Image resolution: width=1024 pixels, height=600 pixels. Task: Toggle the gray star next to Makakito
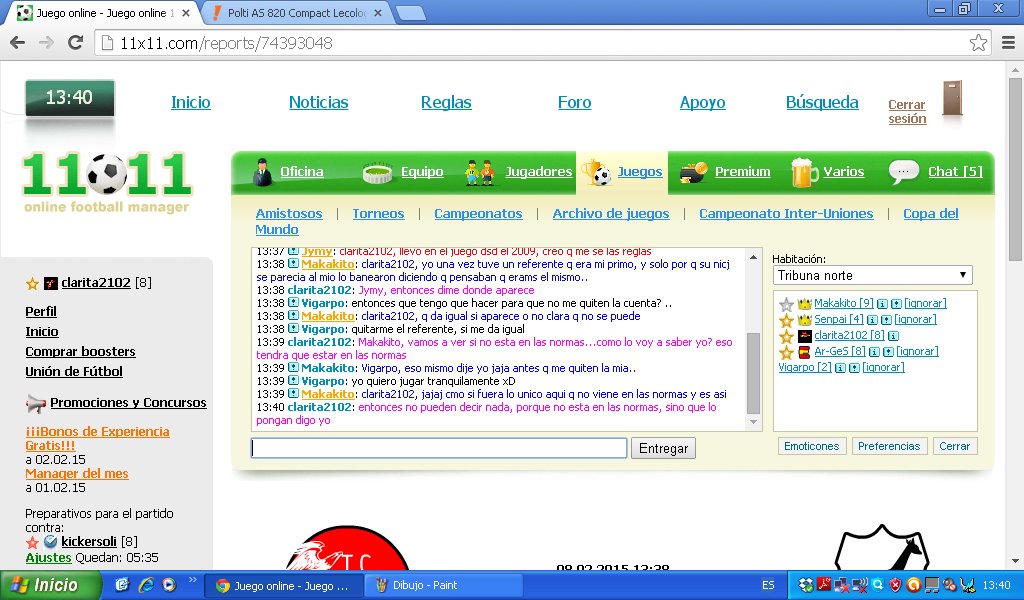pos(786,304)
